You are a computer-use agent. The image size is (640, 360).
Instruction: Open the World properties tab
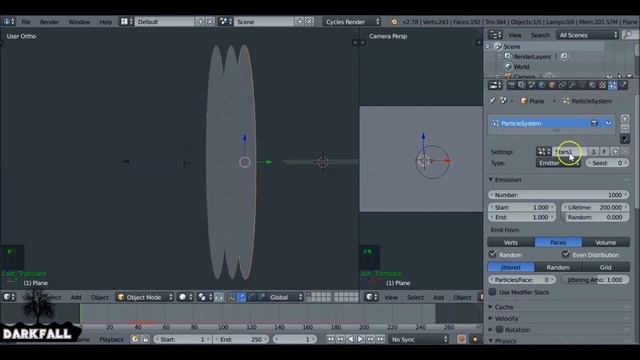[542, 85]
